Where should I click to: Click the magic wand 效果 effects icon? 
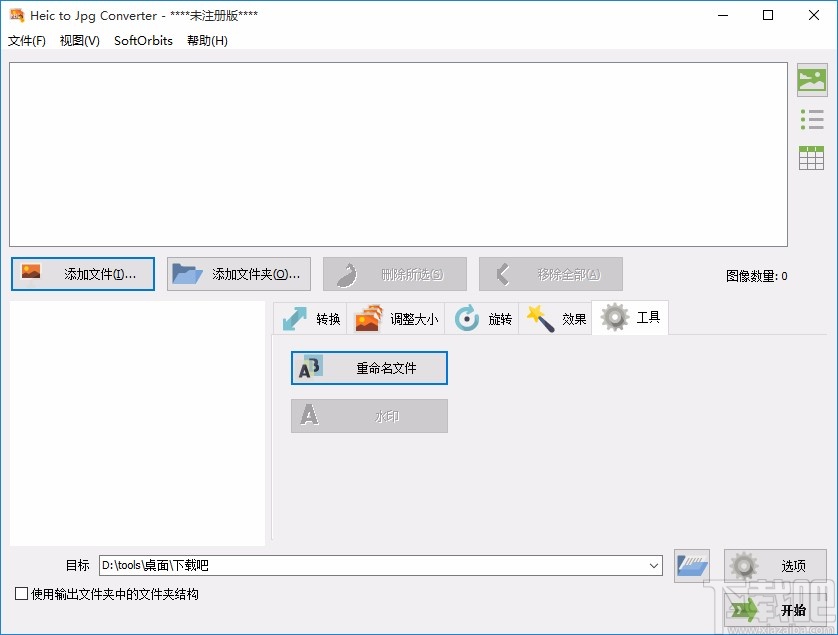(539, 318)
